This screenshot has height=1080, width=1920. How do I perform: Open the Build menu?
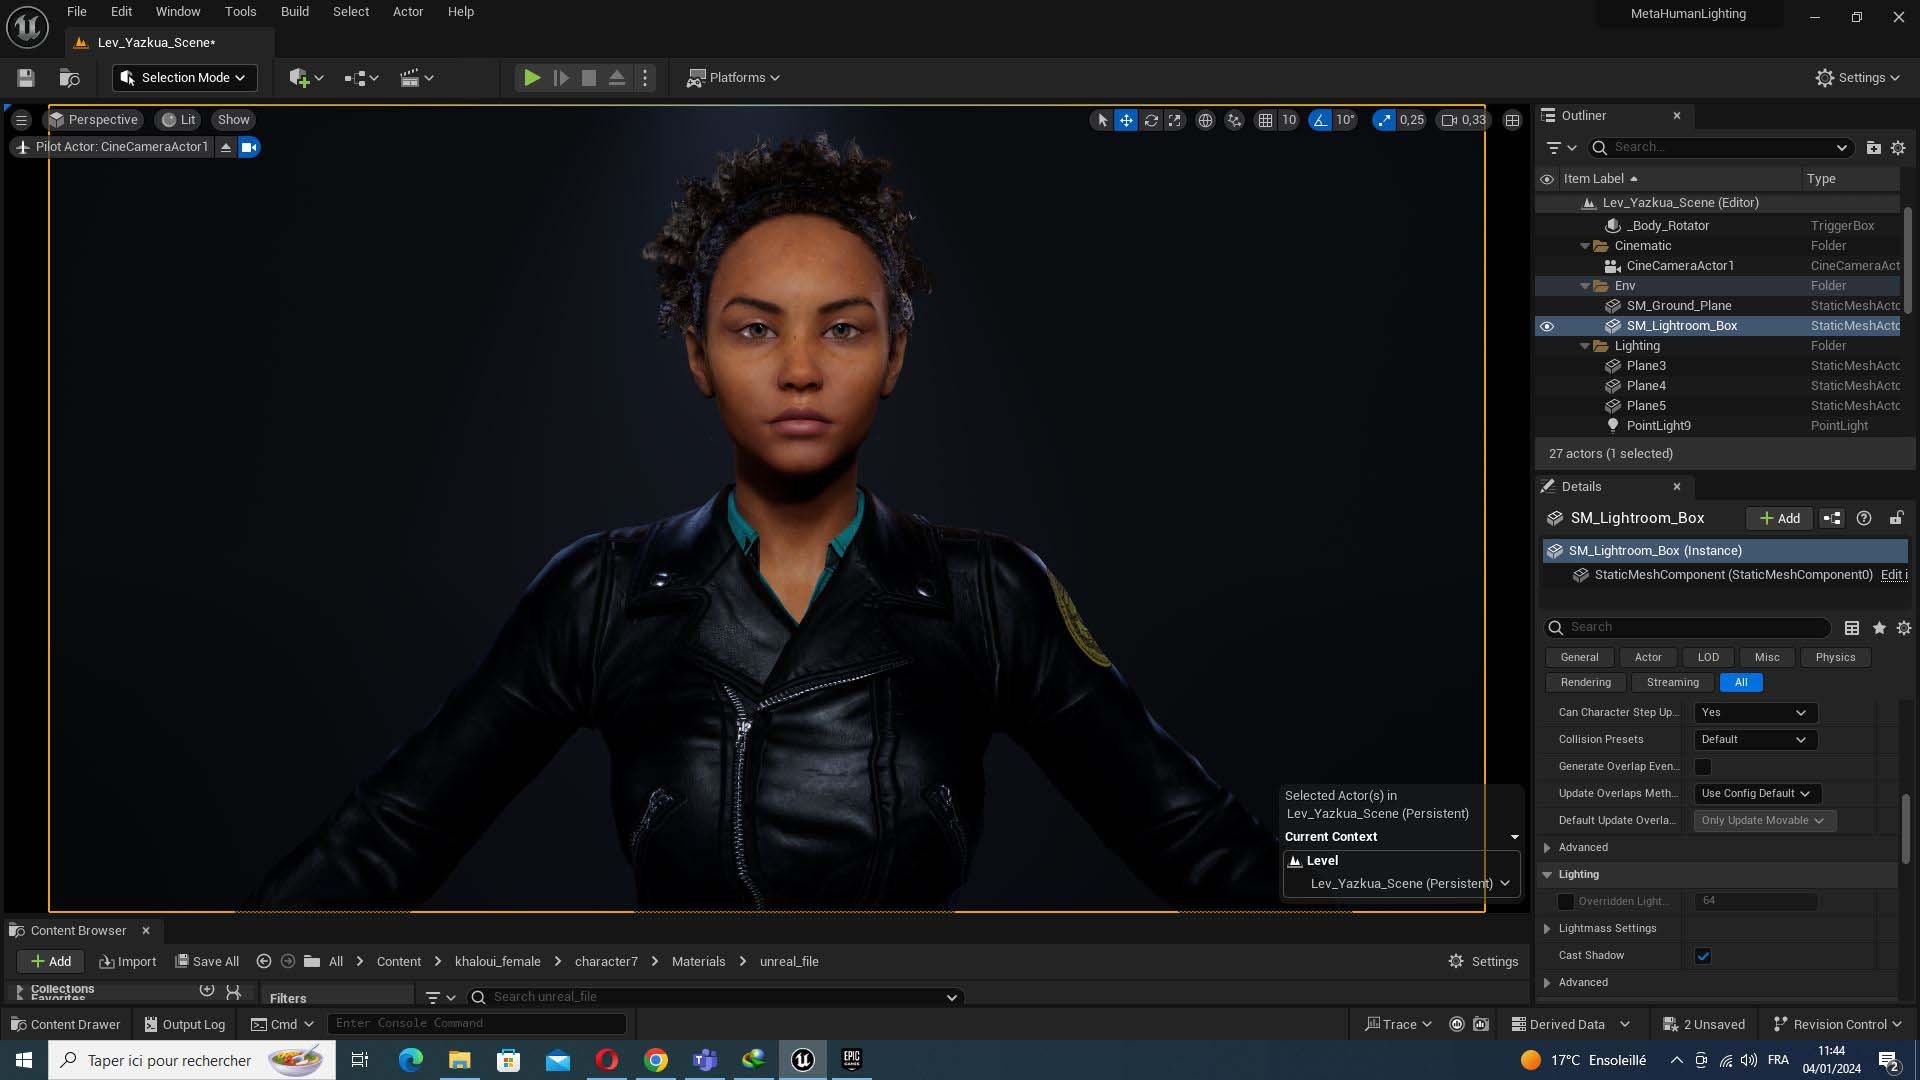pyautogui.click(x=295, y=12)
